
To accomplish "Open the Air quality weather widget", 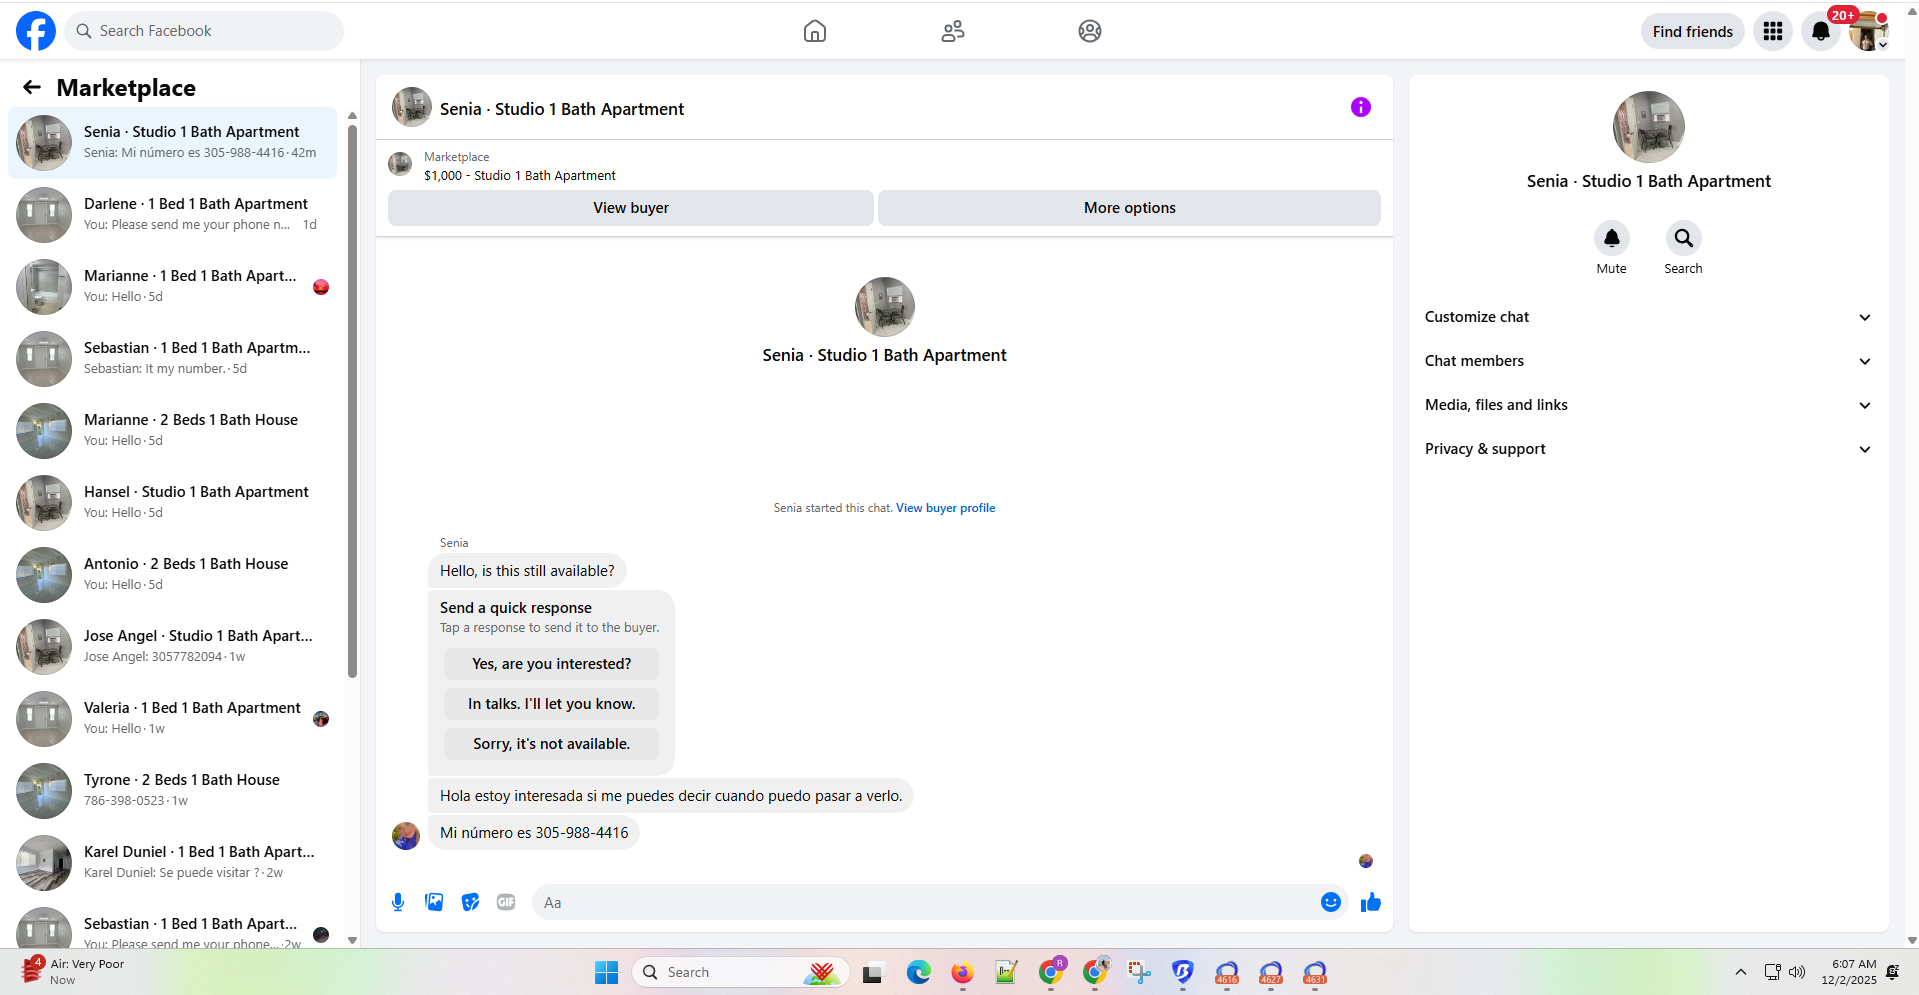I will click(x=73, y=971).
